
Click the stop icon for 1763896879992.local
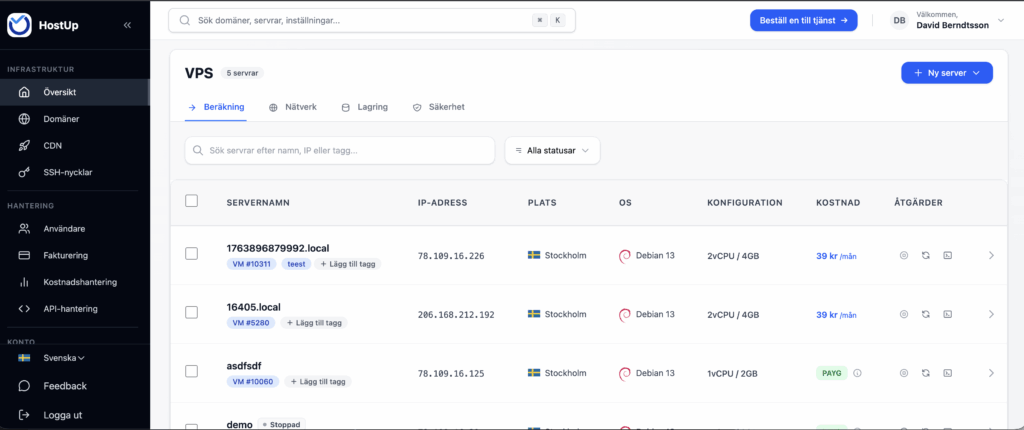904,256
